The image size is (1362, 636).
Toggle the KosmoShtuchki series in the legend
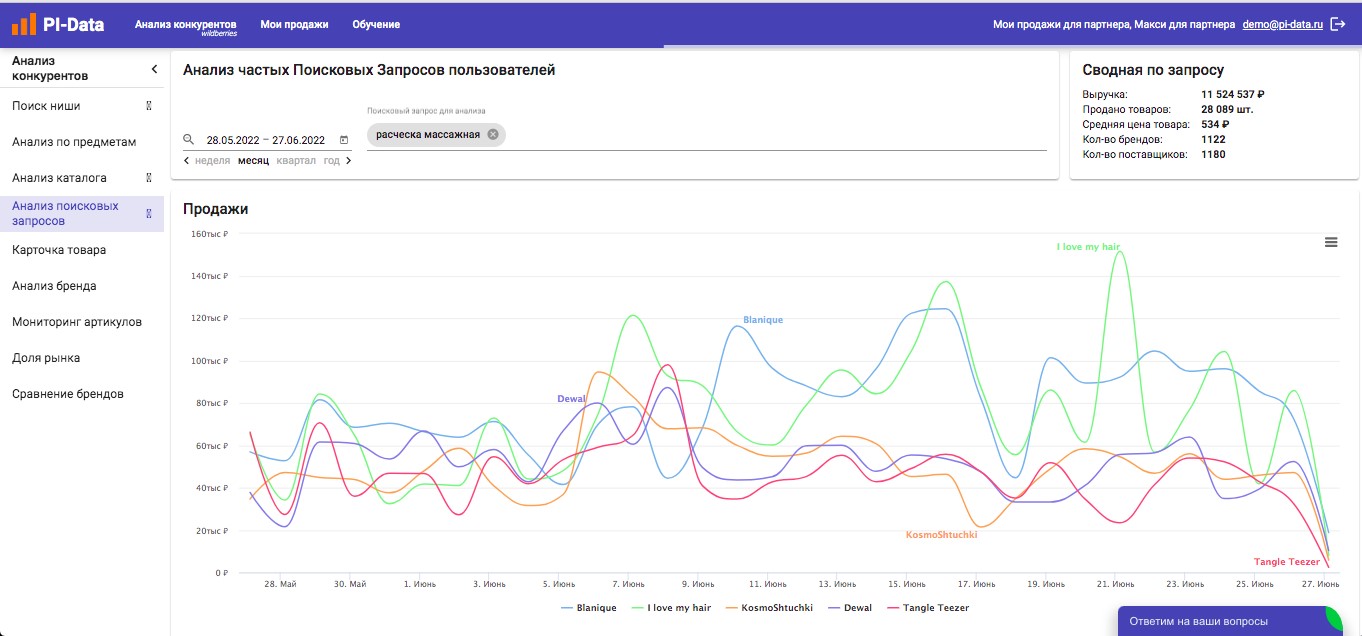pyautogui.click(x=769, y=607)
